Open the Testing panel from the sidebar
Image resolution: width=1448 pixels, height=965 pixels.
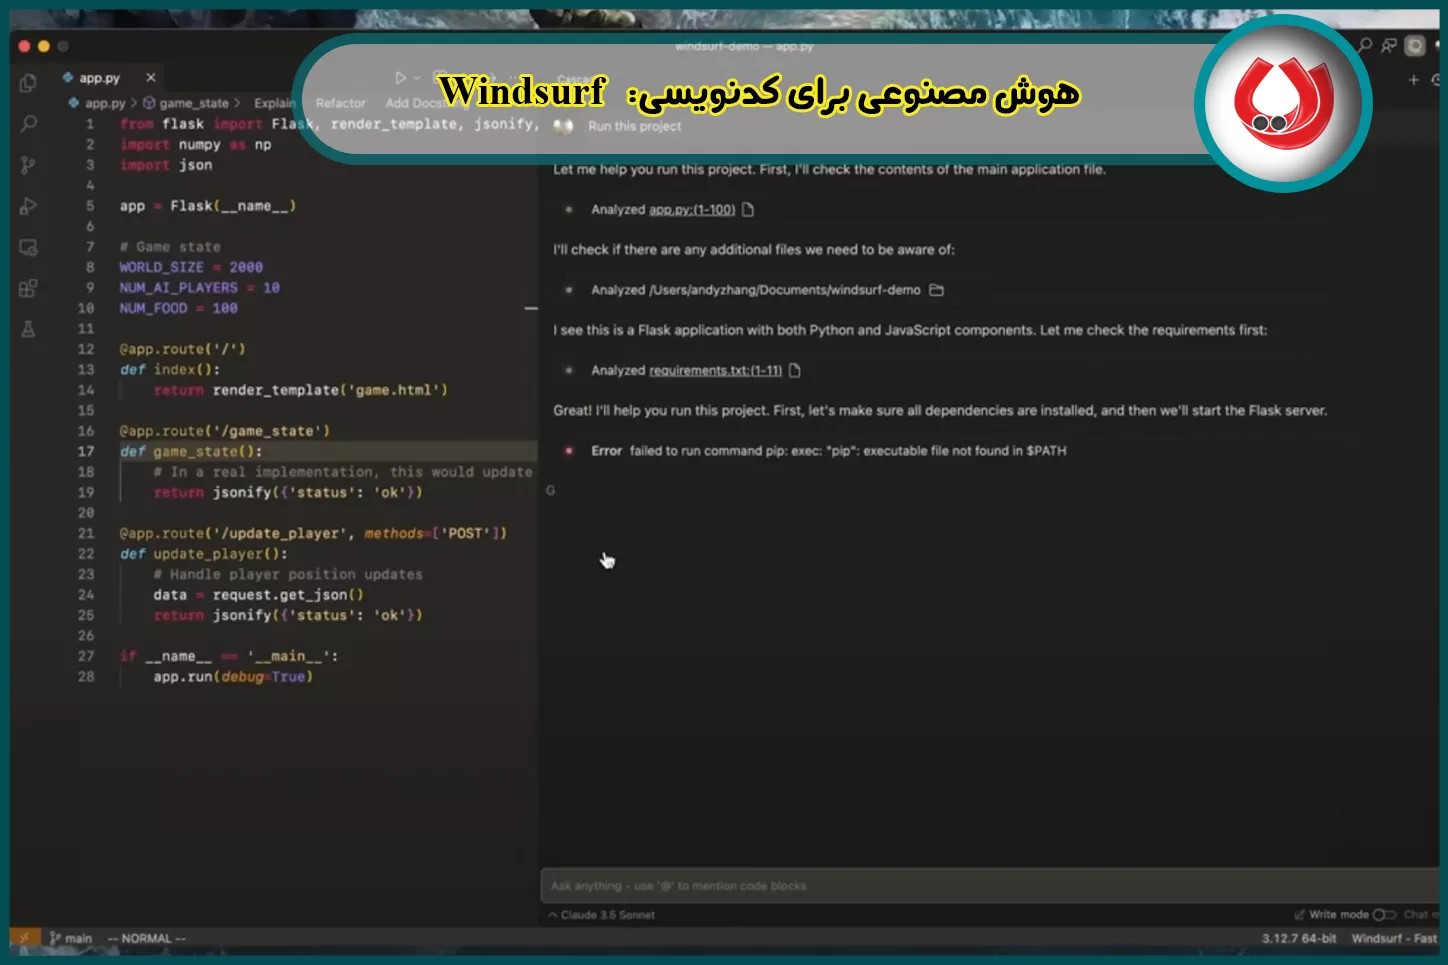(28, 329)
